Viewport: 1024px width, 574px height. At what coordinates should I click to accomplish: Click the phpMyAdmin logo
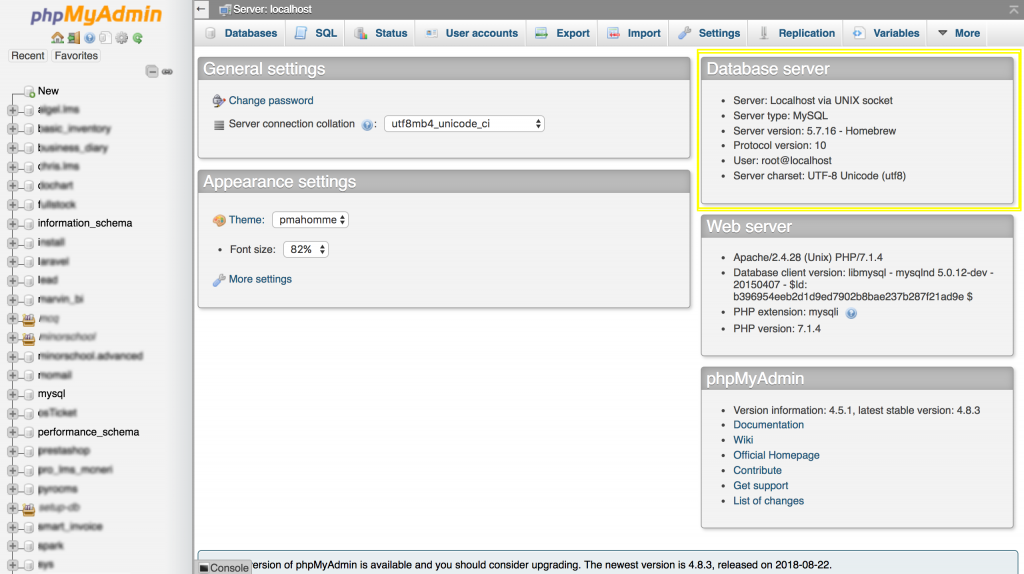(x=96, y=14)
